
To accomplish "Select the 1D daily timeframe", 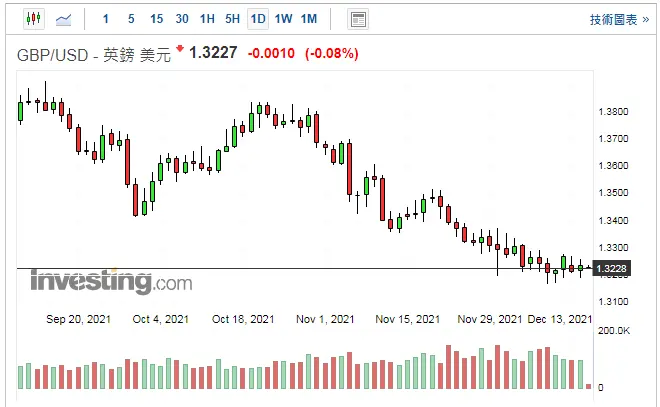I will [x=258, y=19].
